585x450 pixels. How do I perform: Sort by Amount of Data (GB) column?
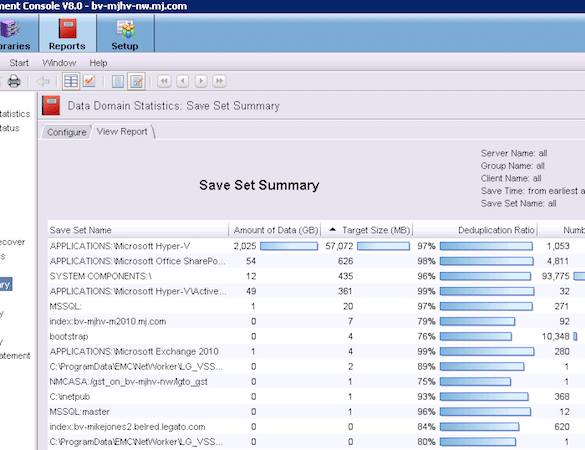[x=275, y=230]
